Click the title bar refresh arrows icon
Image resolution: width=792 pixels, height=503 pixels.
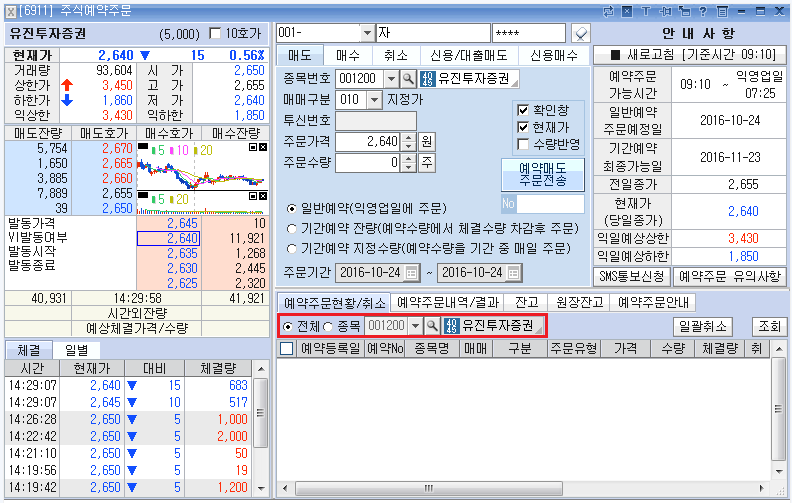point(609,10)
